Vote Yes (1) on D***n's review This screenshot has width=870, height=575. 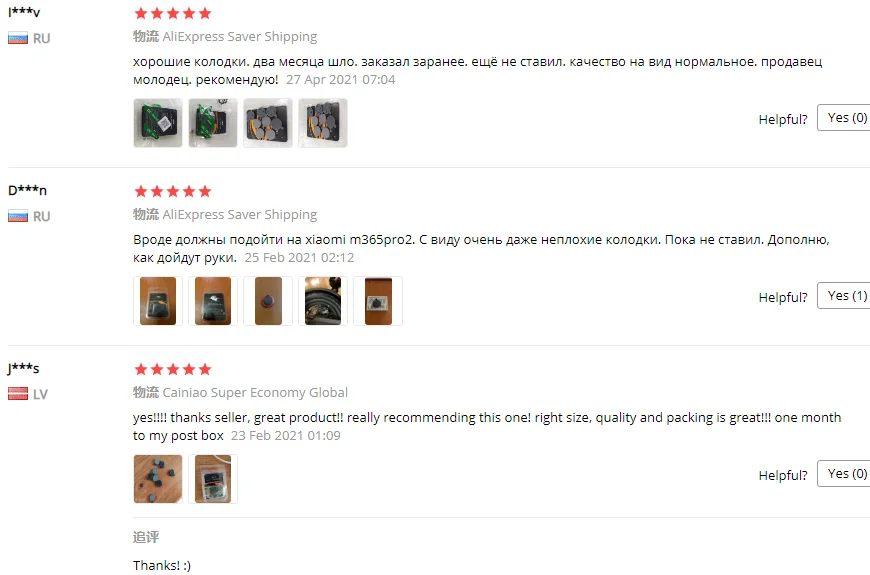[x=843, y=296]
